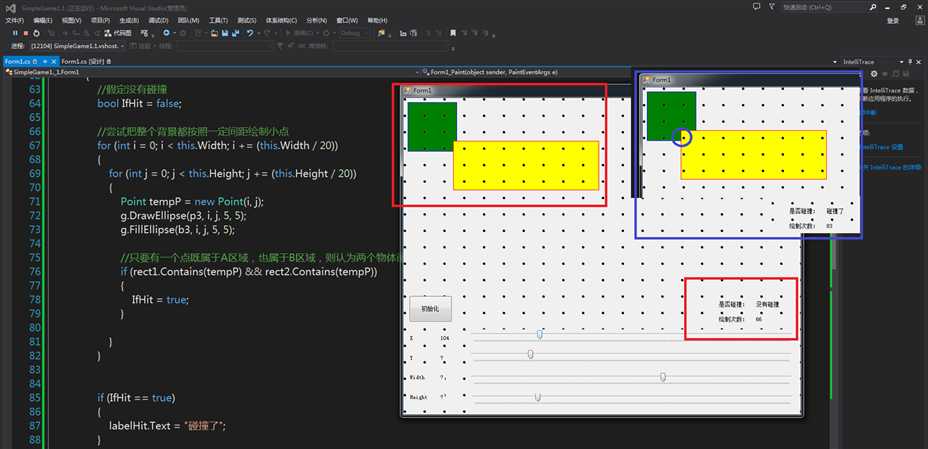Open the Debug menu
This screenshot has height=449, width=928.
[x=159, y=20]
